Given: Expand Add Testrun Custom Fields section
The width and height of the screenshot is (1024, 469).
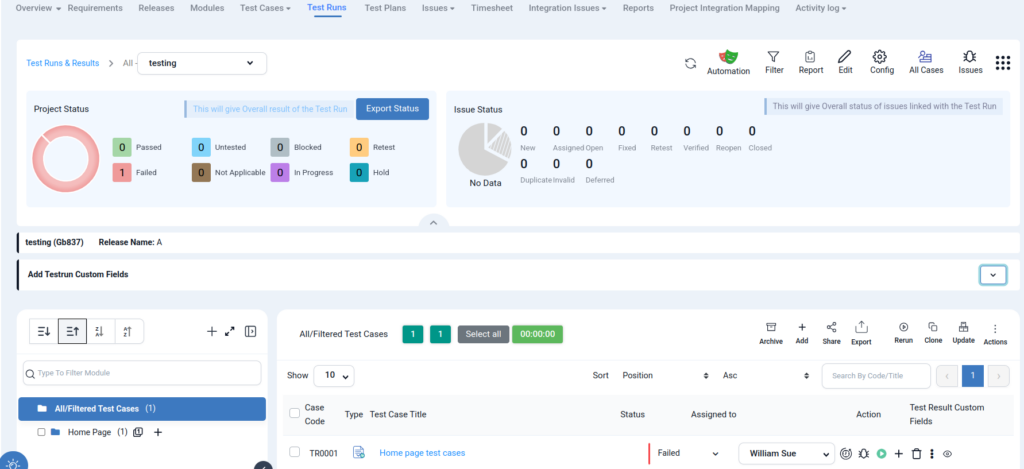Looking at the screenshot, I should pyautogui.click(x=992, y=274).
